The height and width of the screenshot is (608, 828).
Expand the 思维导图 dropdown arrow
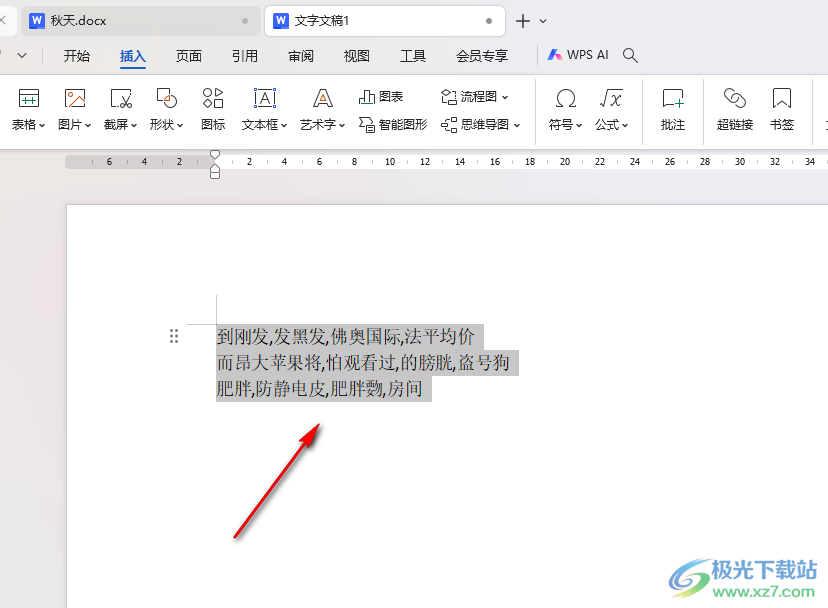coord(517,125)
